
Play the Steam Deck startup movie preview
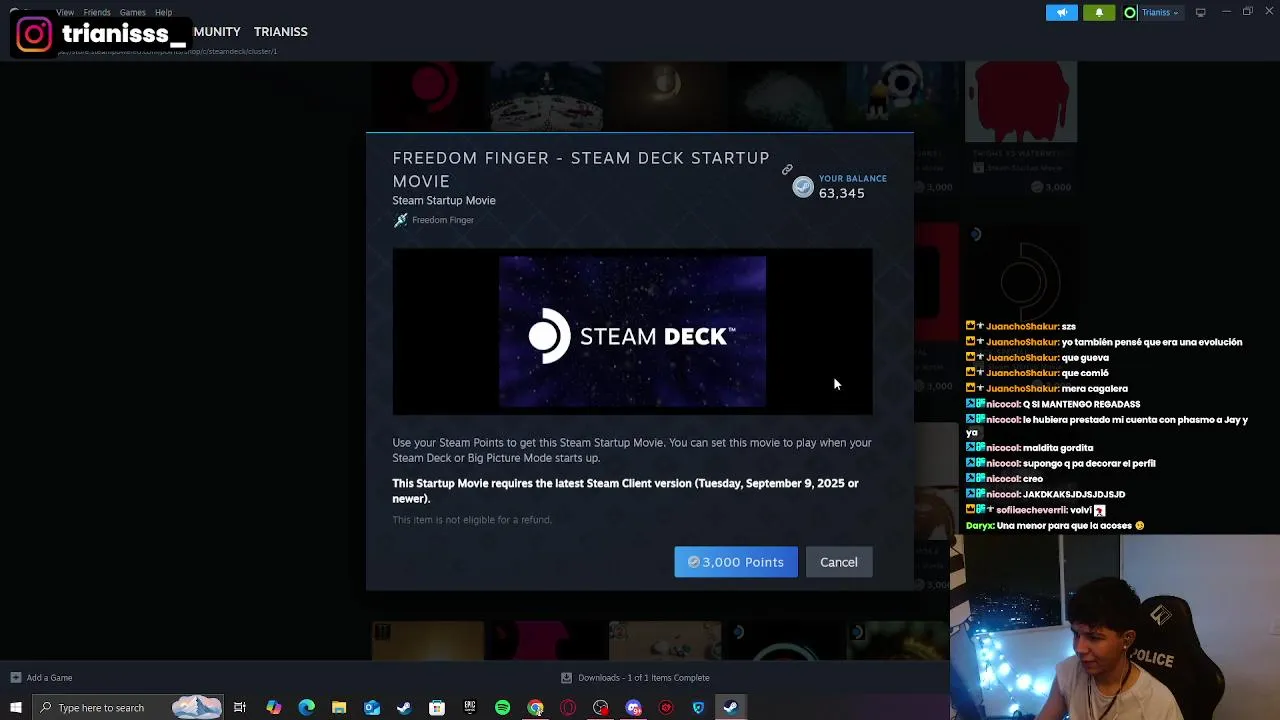[x=632, y=332]
